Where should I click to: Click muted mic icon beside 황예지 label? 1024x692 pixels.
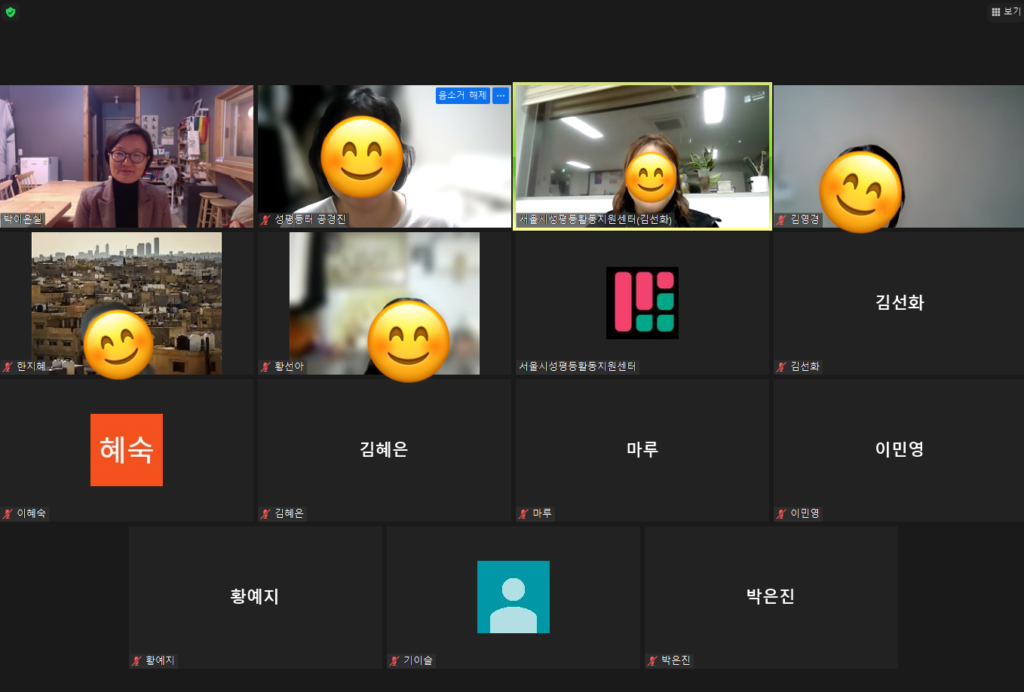pyautogui.click(x=137, y=661)
